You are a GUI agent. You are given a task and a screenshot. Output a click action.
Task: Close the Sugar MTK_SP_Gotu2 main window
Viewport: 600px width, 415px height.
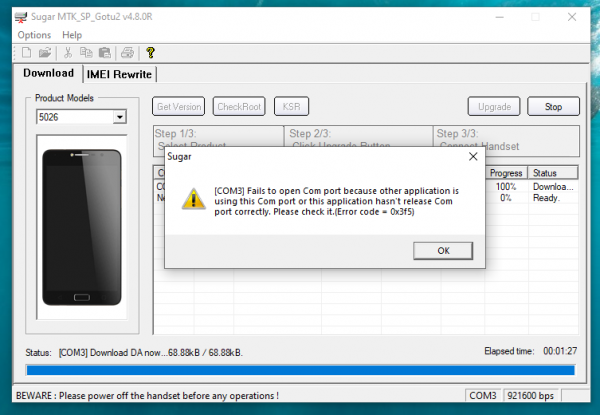tap(572, 17)
